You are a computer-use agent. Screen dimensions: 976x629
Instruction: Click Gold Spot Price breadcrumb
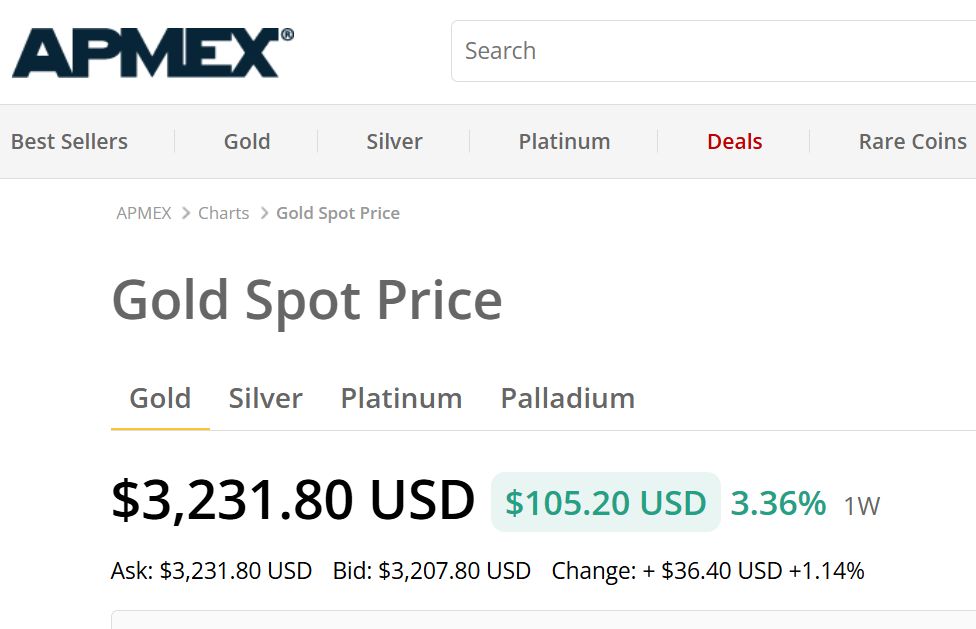(338, 213)
